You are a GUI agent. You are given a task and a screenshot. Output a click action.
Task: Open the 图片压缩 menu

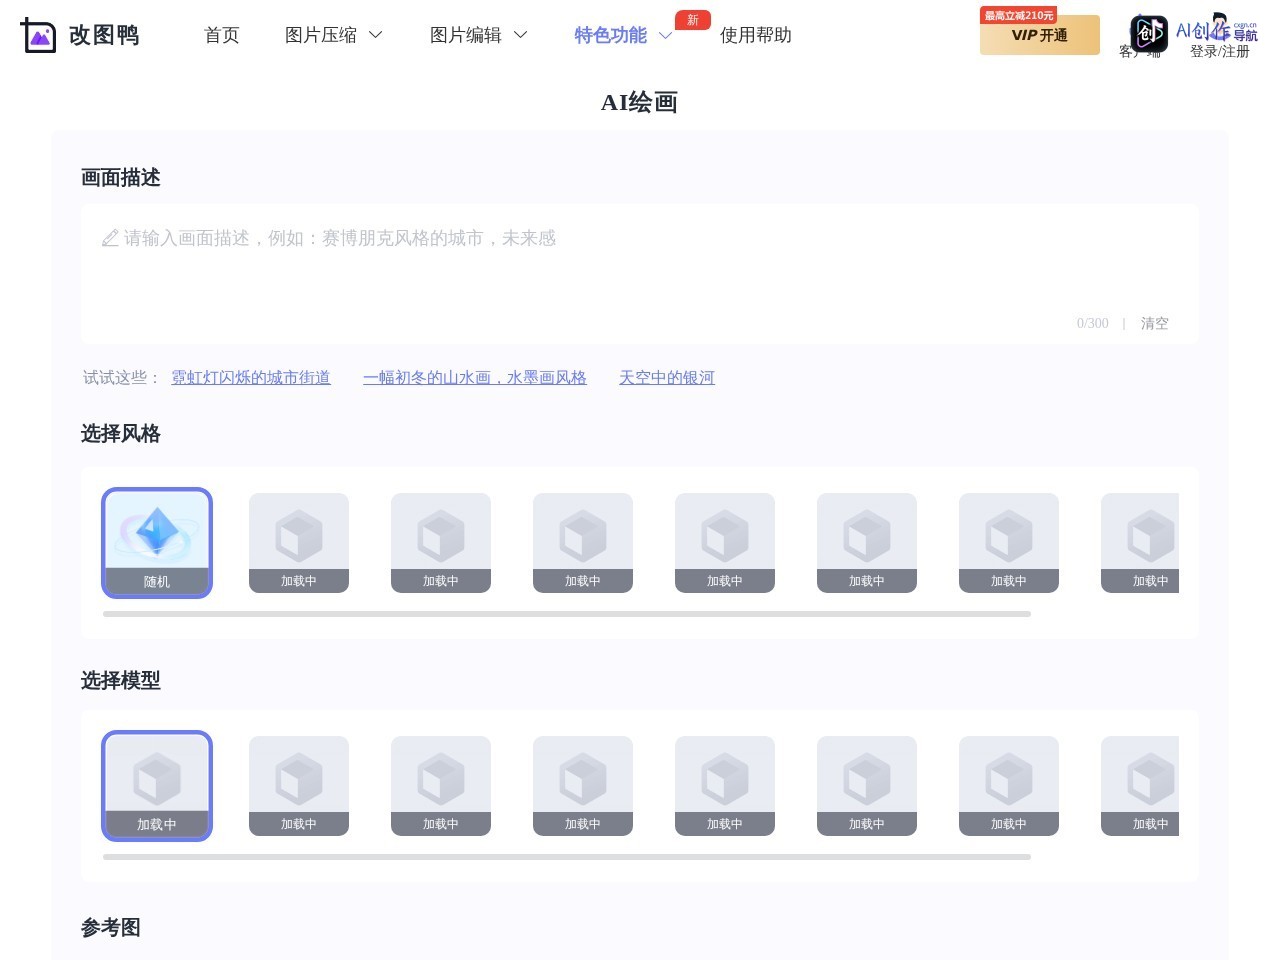(321, 35)
